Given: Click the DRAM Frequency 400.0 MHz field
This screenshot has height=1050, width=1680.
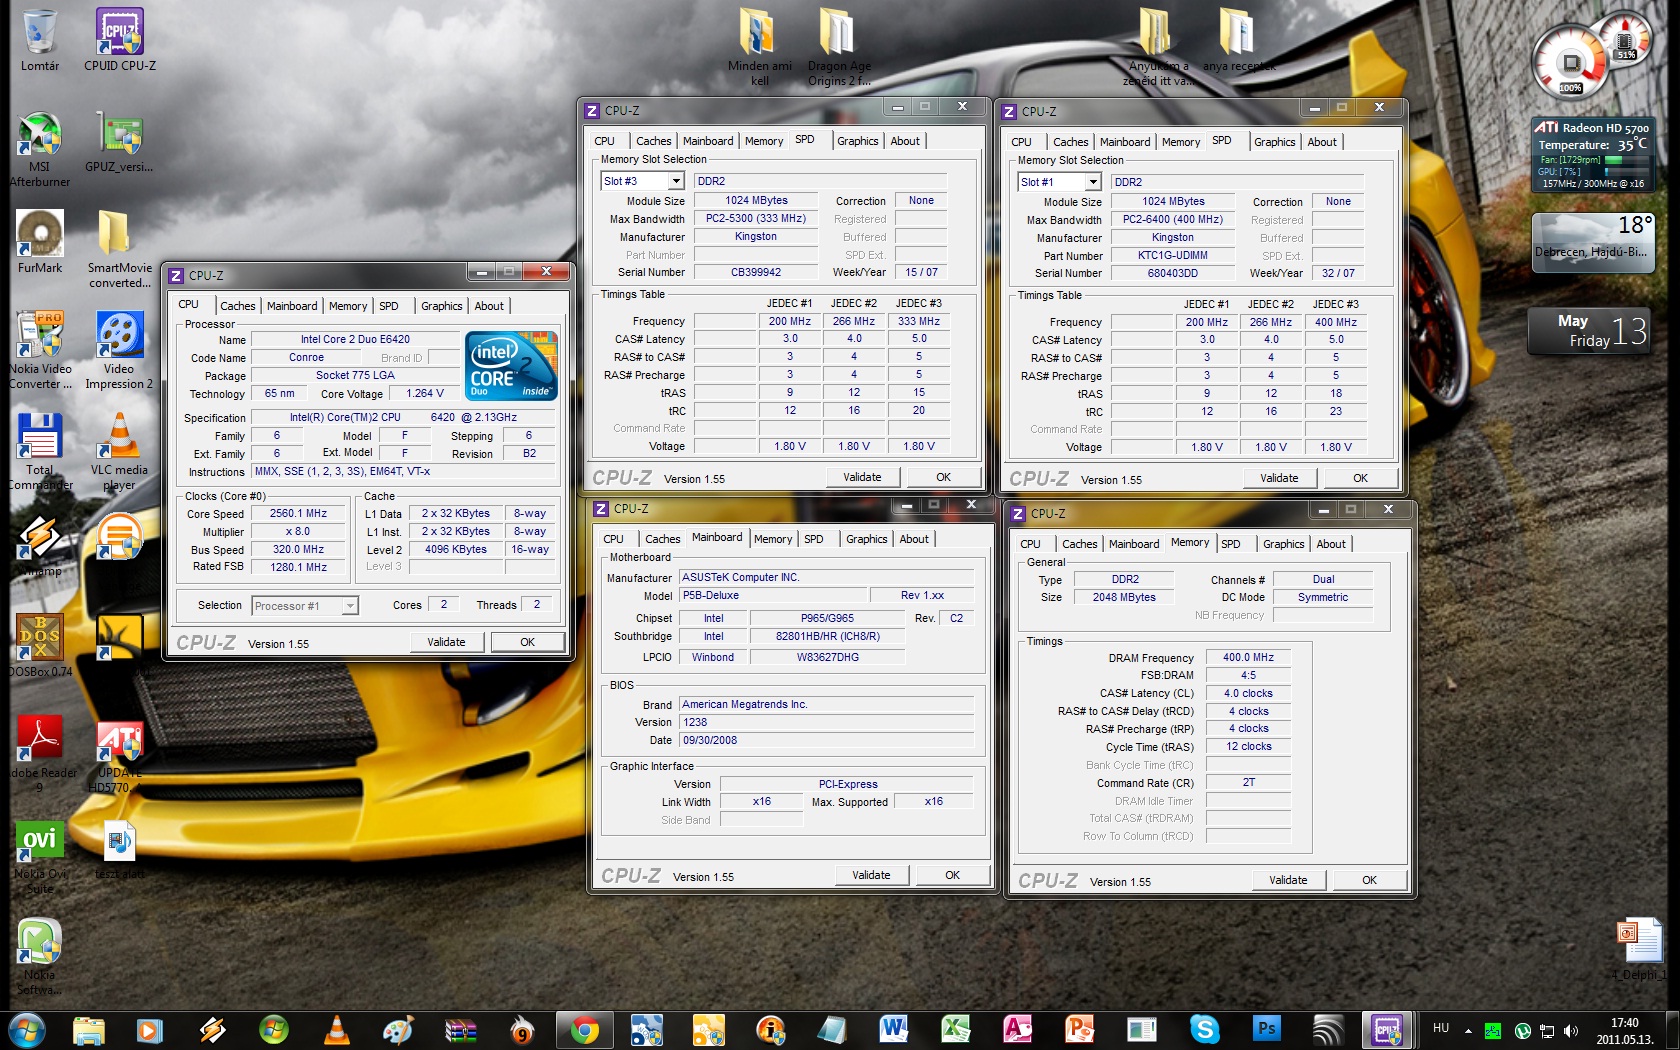Looking at the screenshot, I should [x=1248, y=657].
